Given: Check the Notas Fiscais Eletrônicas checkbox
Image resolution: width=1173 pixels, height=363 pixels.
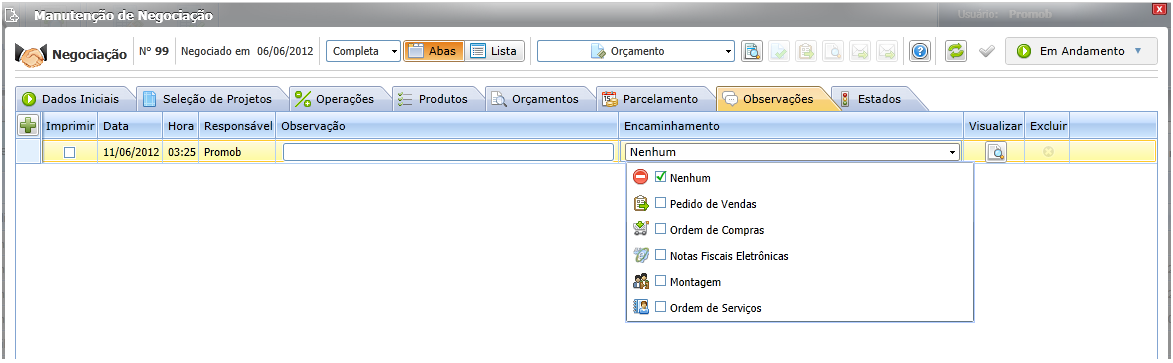Looking at the screenshot, I should point(661,254).
